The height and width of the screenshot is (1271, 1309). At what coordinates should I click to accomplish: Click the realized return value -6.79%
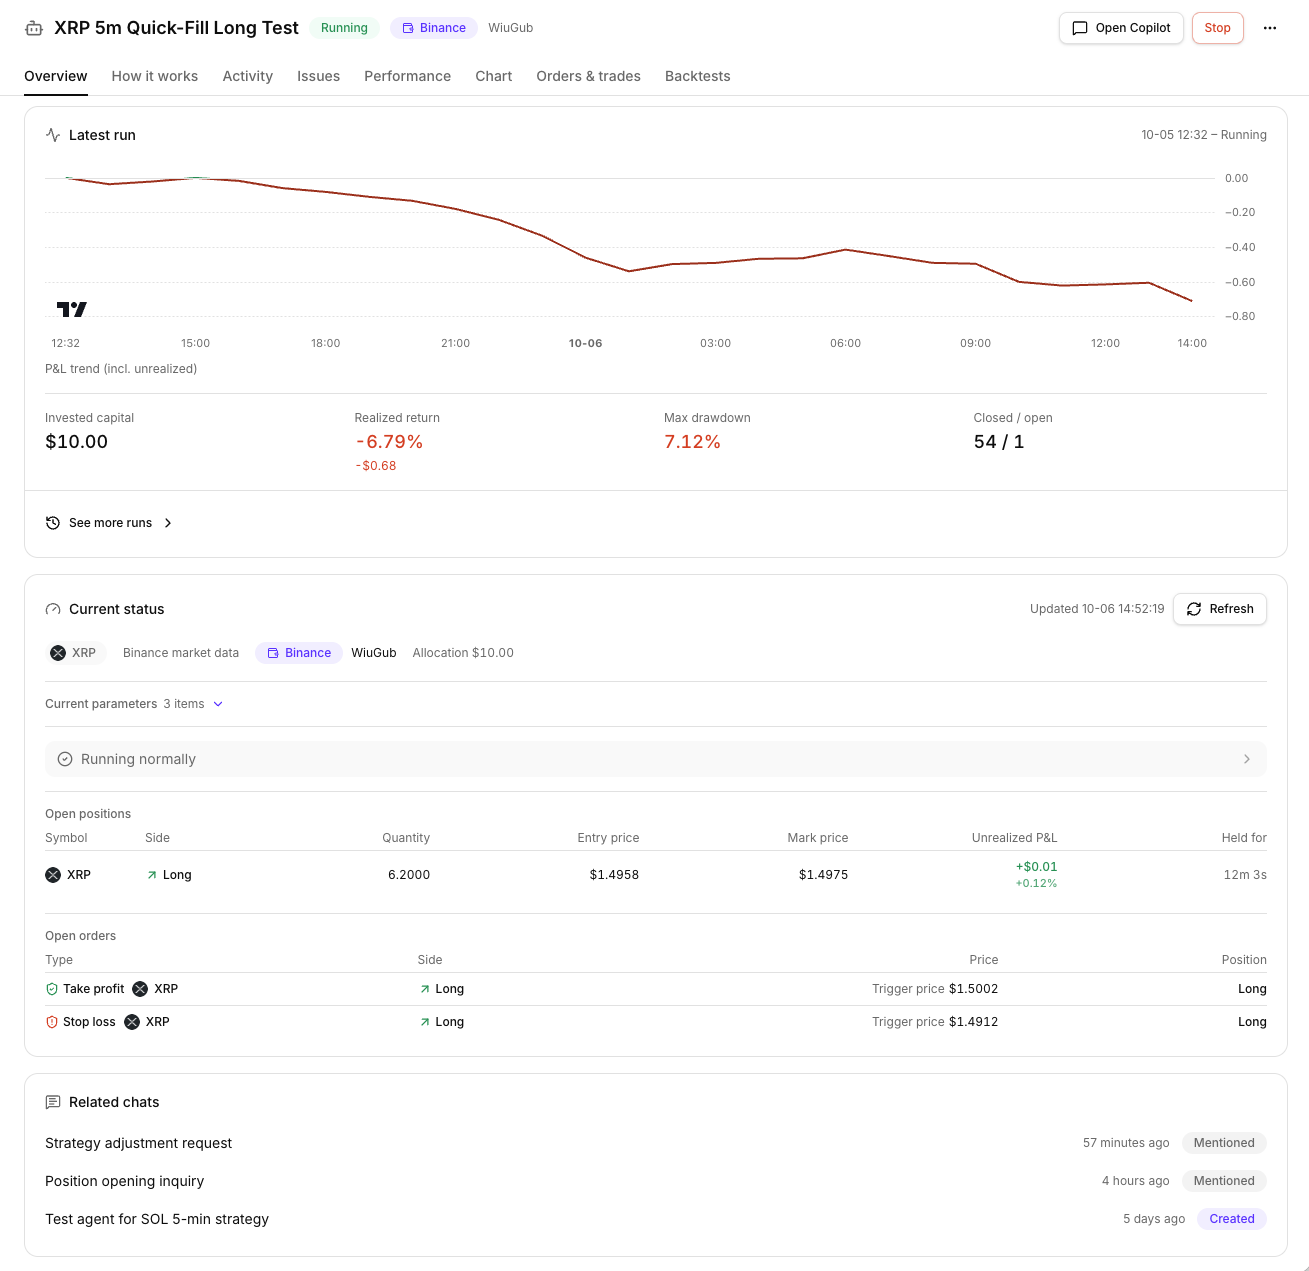click(390, 442)
